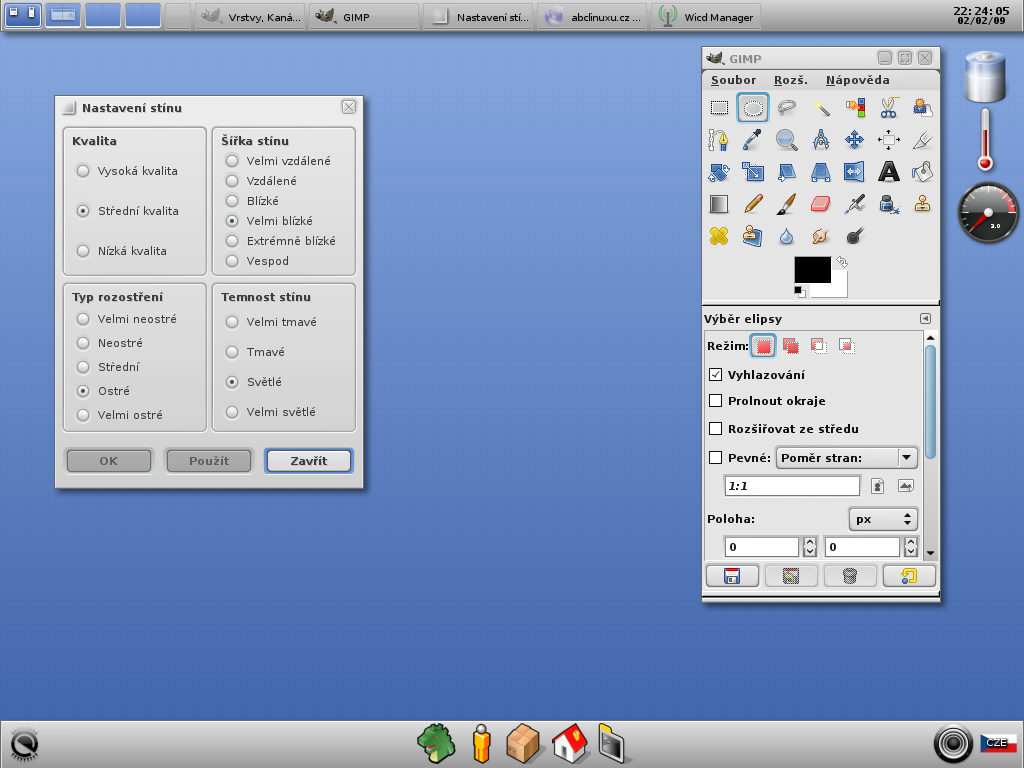Open the px unit dropdown

click(883, 519)
